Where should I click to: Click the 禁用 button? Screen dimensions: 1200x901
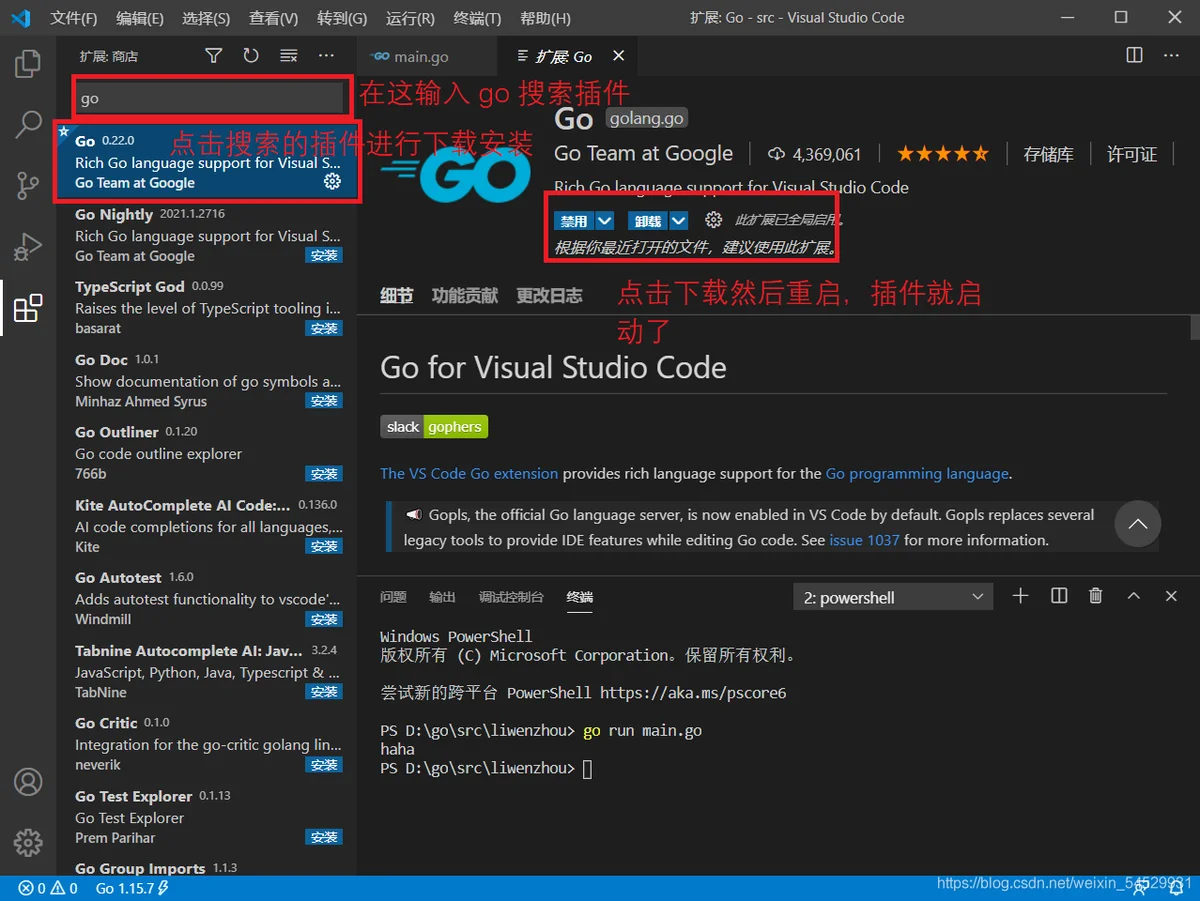(574, 221)
